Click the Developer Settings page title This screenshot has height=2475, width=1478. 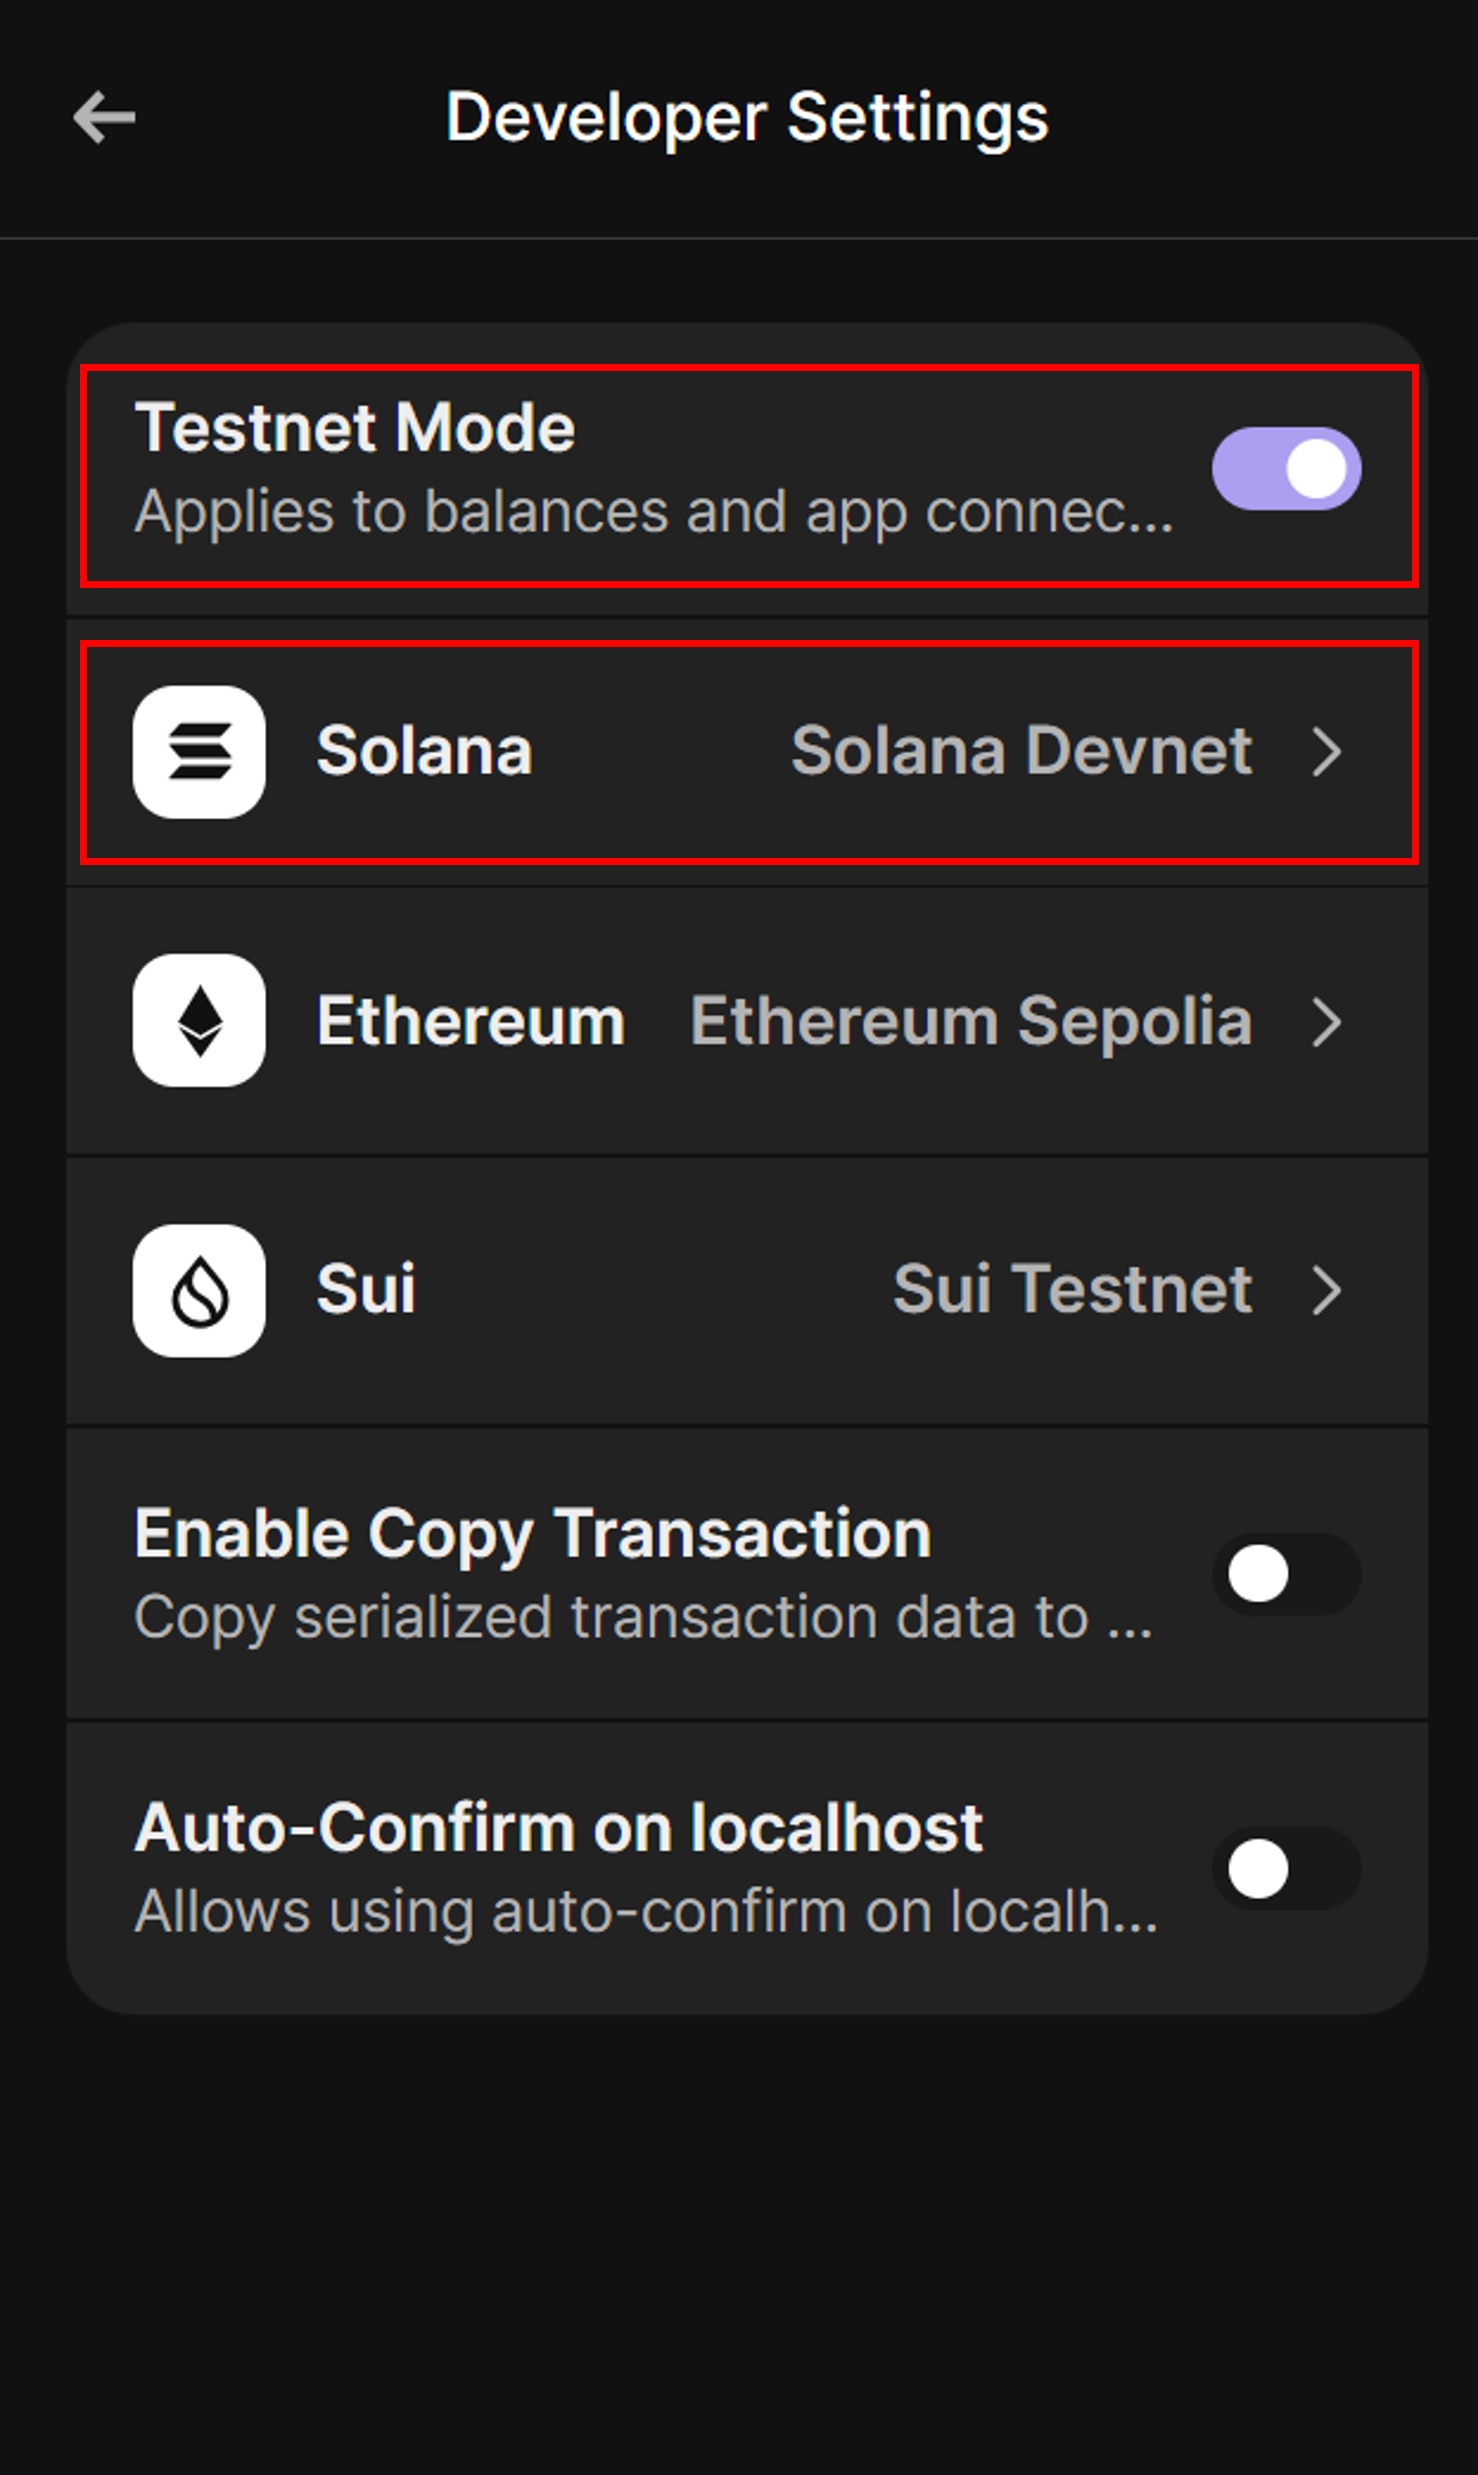coord(746,117)
